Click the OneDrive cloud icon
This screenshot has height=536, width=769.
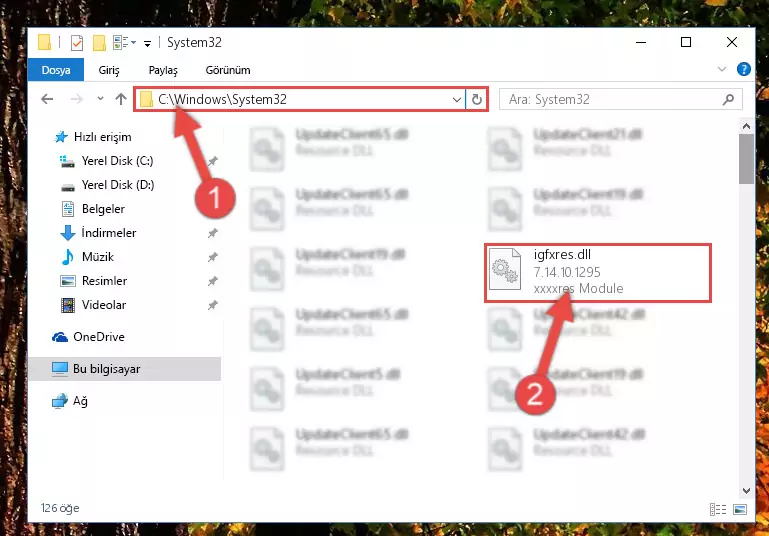click(60, 337)
